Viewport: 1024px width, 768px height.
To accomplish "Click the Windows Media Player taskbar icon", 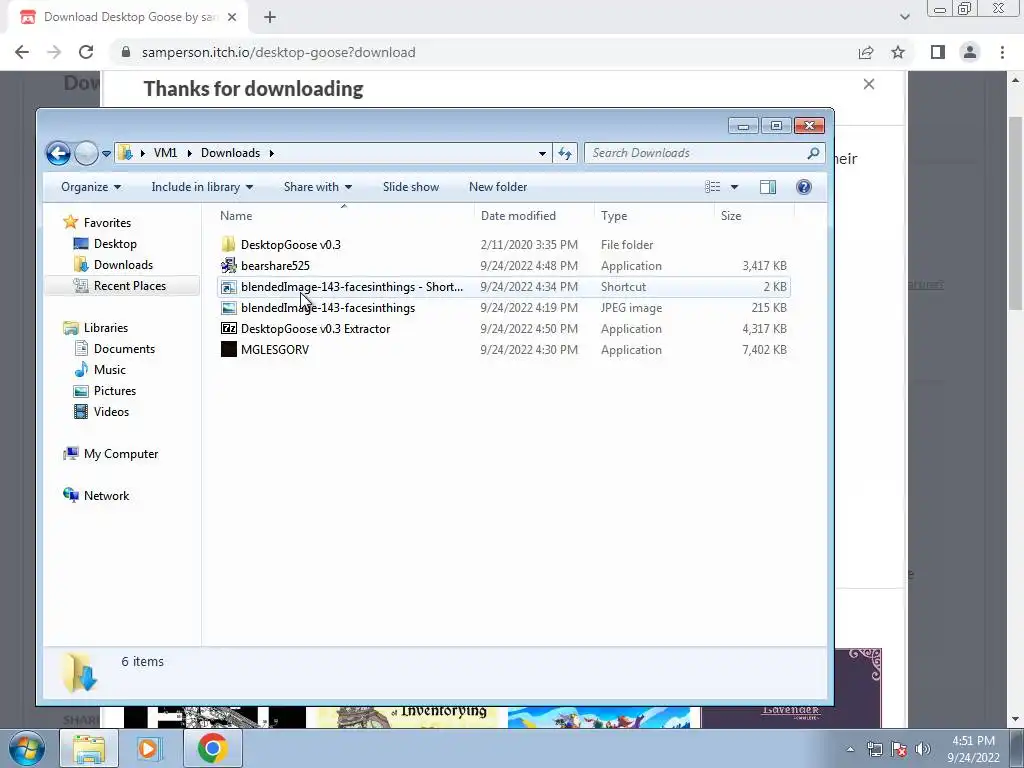I will click(x=149, y=748).
